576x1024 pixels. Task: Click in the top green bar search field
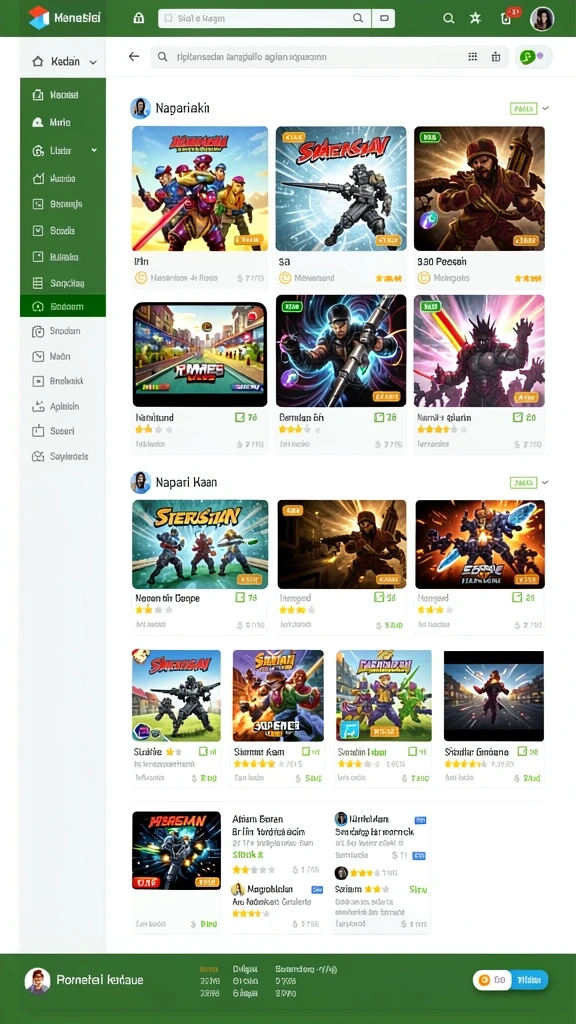(264, 18)
